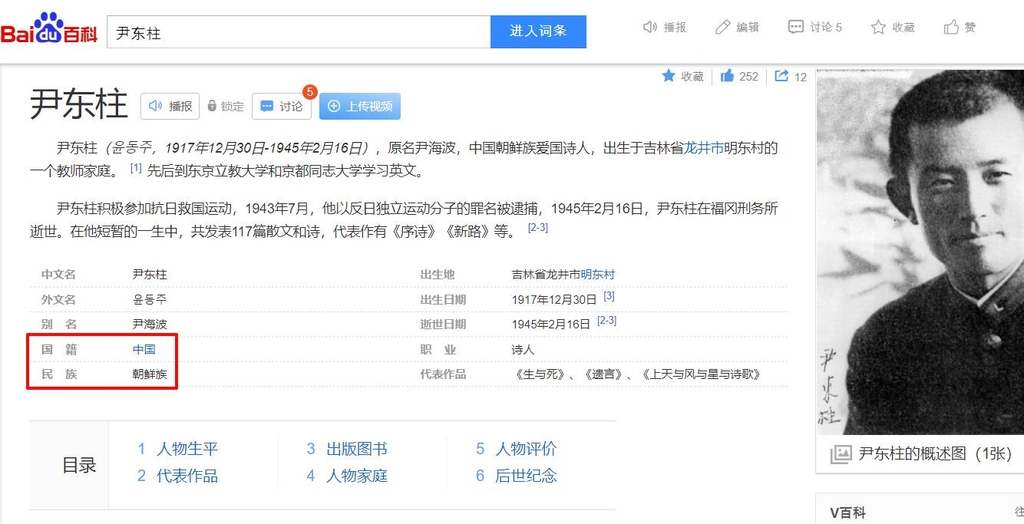Open 讨论 5 in the top bar
The image size is (1024, 524).
click(815, 27)
